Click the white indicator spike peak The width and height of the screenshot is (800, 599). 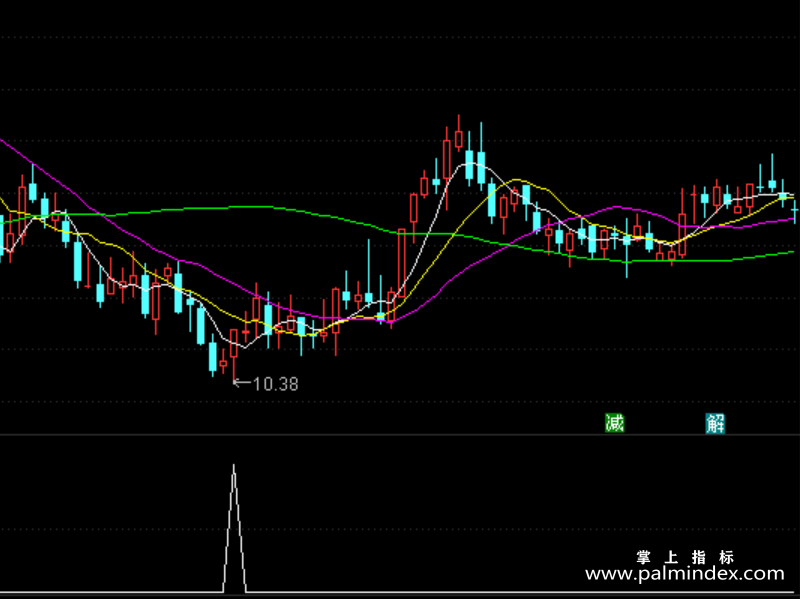click(234, 466)
